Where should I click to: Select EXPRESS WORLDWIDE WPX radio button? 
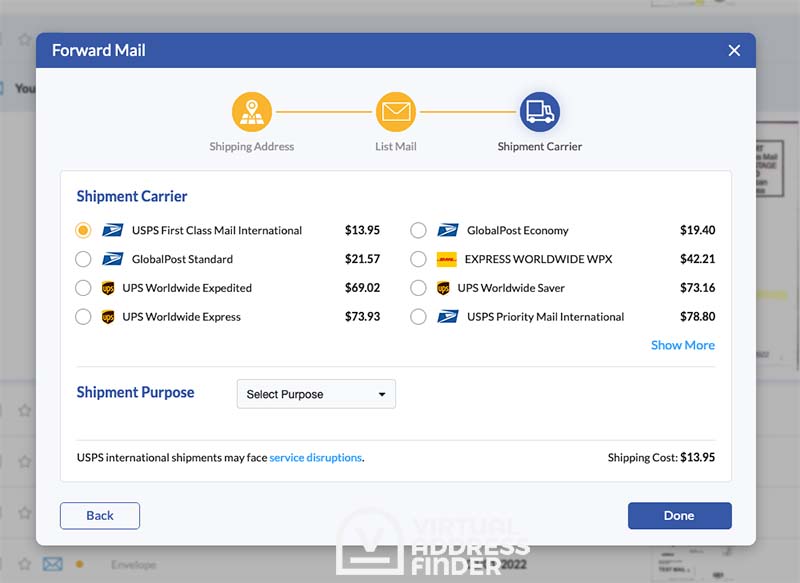(418, 259)
